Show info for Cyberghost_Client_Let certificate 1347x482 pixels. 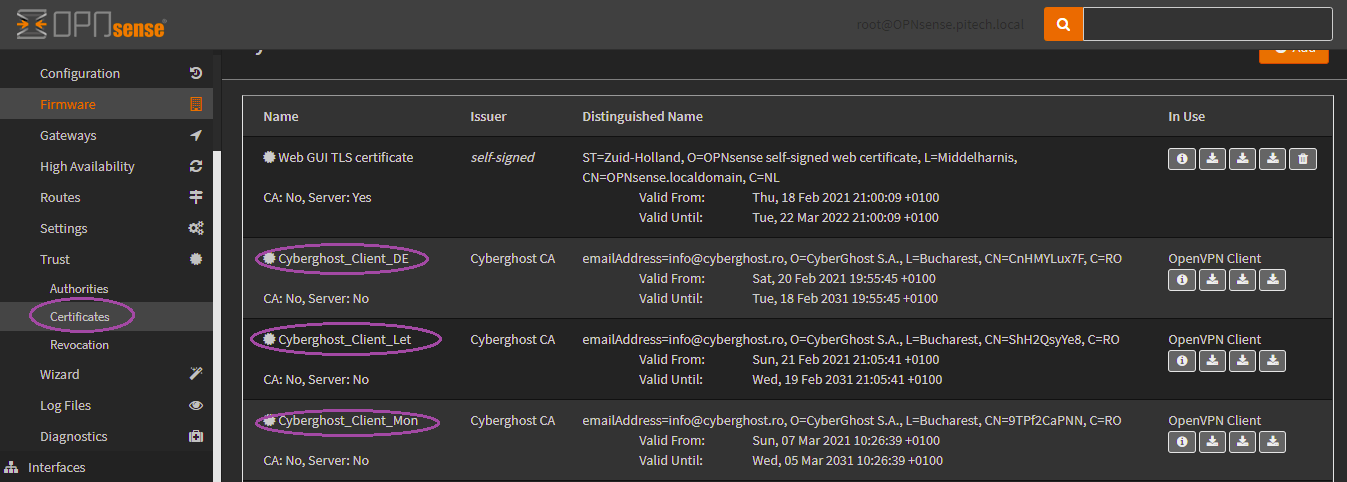[1182, 361]
